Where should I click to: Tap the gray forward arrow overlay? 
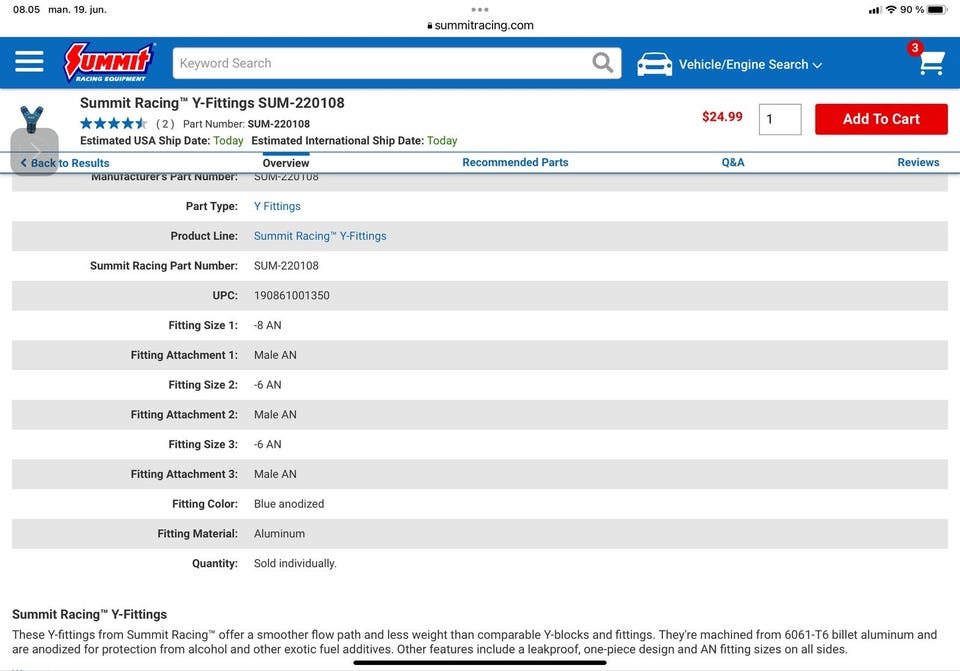[x=35, y=152]
